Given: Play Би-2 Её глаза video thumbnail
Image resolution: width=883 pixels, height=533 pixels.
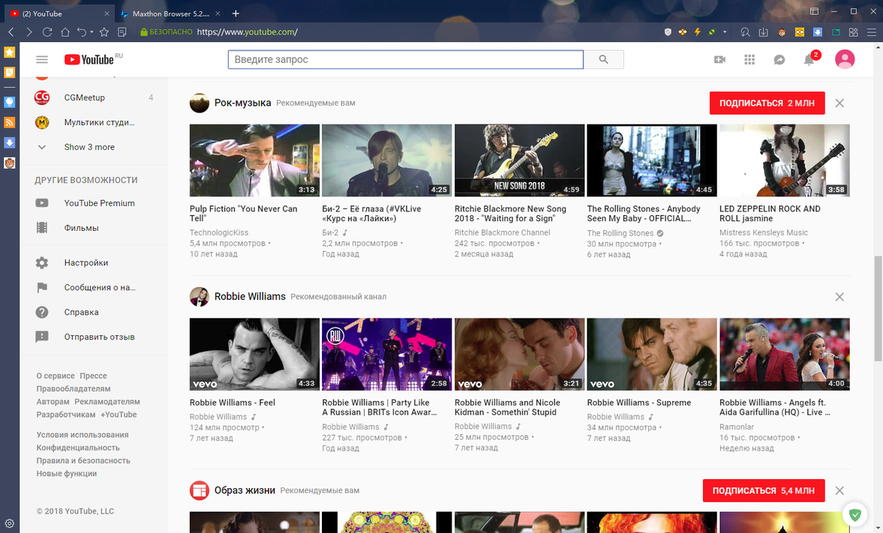Looking at the screenshot, I should pos(387,161).
